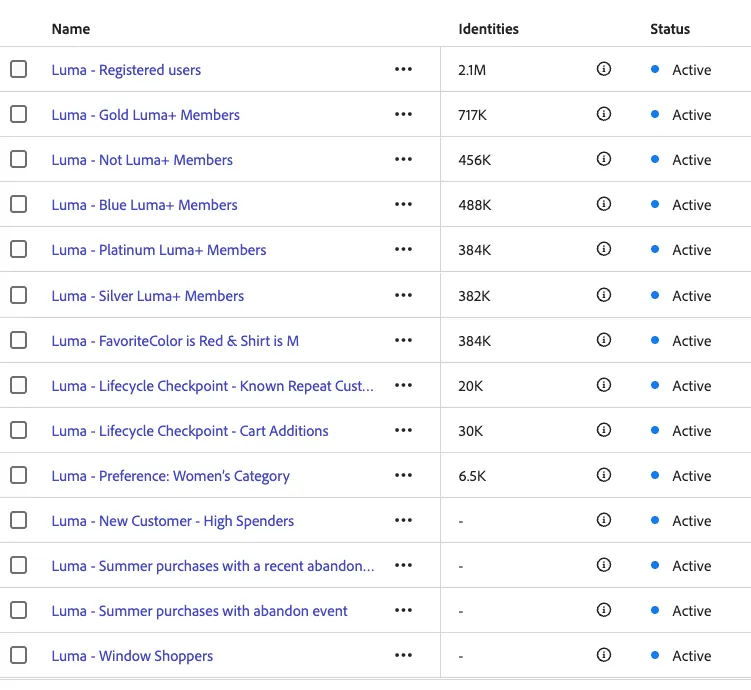Open more actions for Luma - Registered users
751x690 pixels.
click(x=403, y=69)
